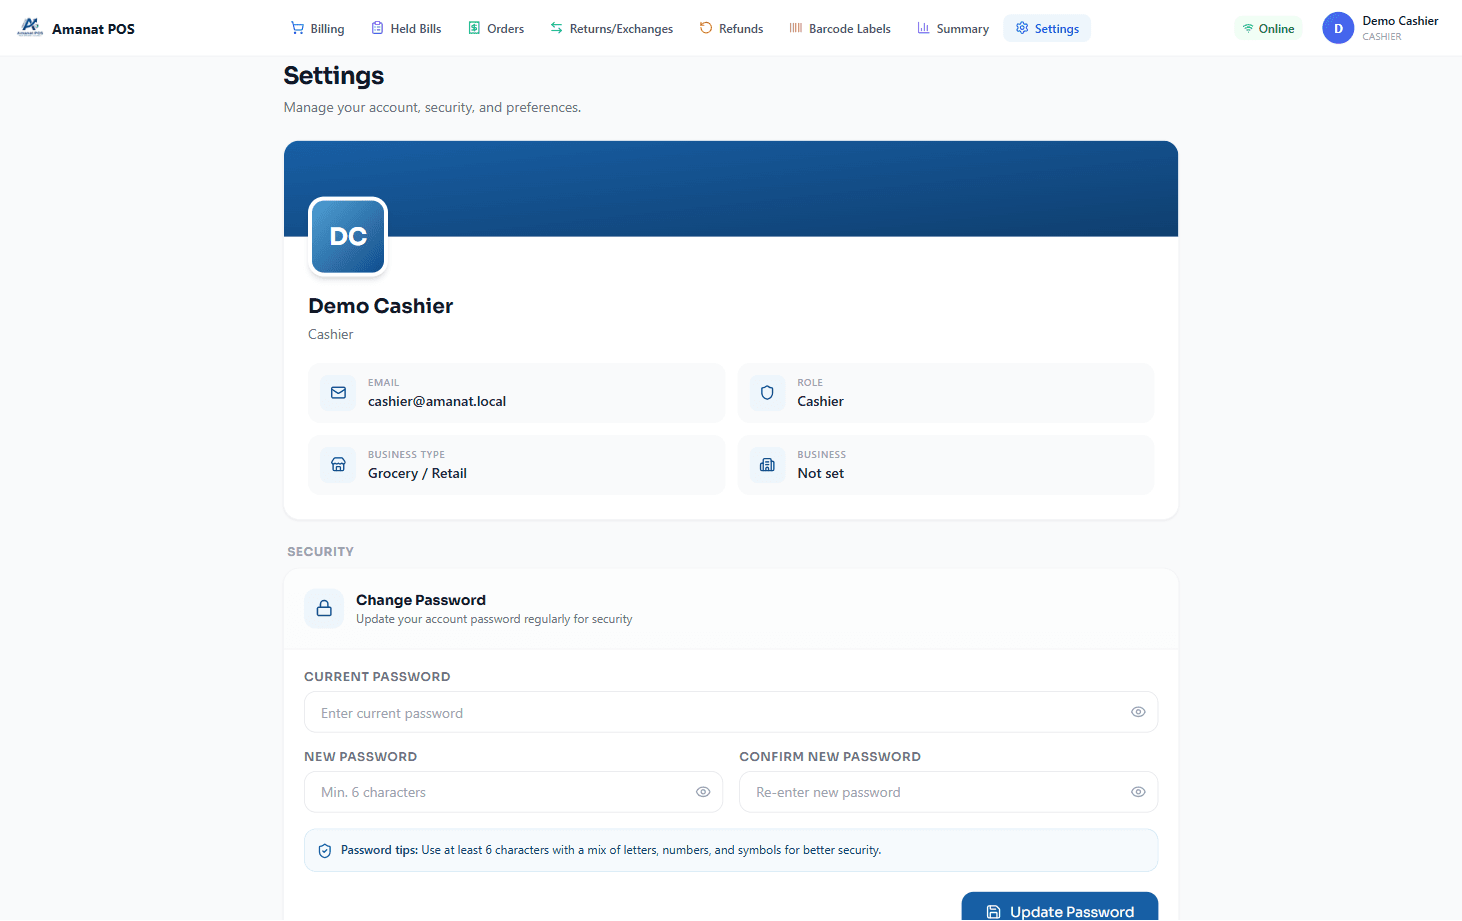
Task: Go to Held Bills
Action: [406, 28]
